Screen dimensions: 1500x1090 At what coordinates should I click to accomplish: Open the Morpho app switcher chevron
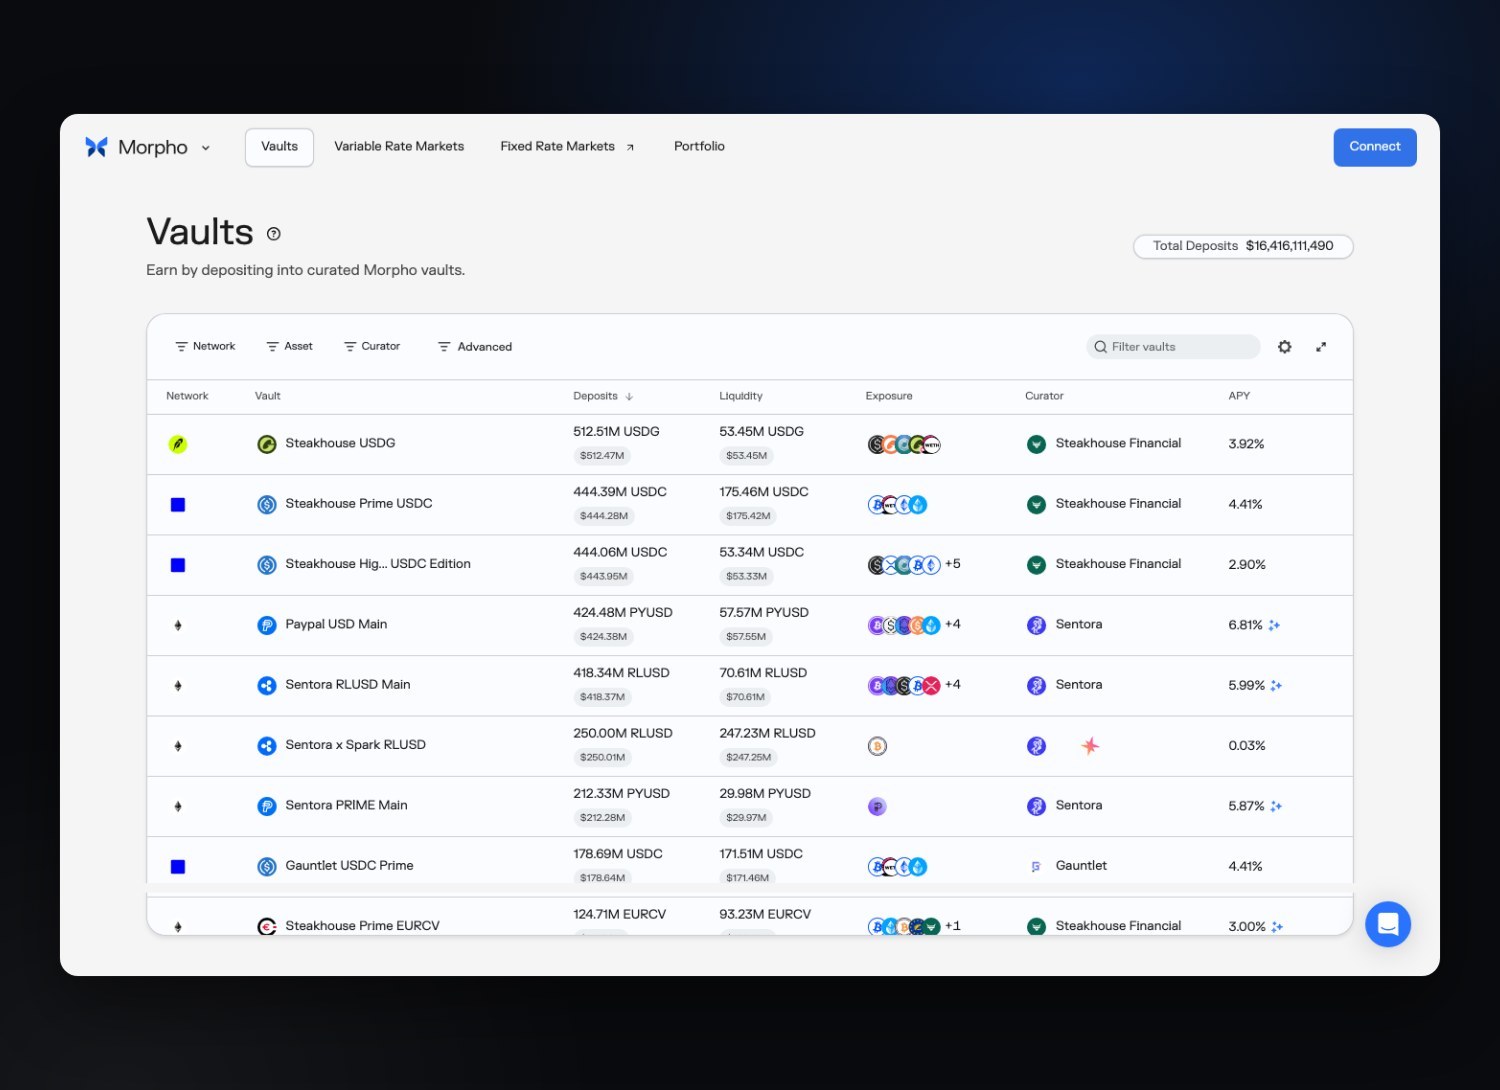[x=206, y=148]
